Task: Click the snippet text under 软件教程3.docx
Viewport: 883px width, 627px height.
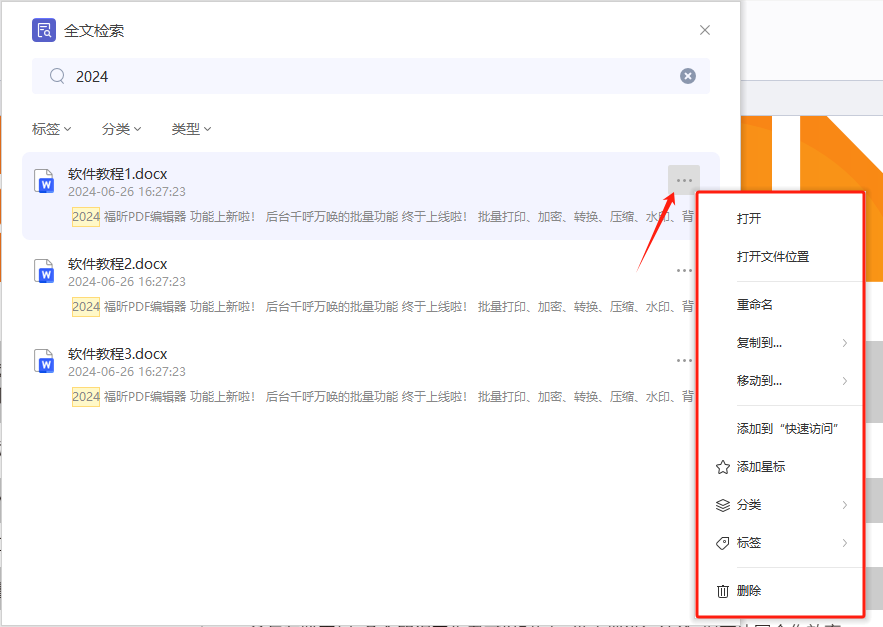Action: tap(383, 397)
